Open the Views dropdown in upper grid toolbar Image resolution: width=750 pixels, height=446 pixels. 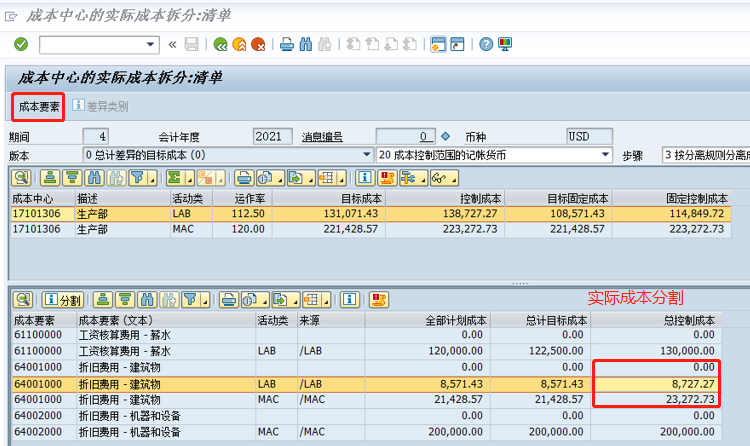coord(270,178)
